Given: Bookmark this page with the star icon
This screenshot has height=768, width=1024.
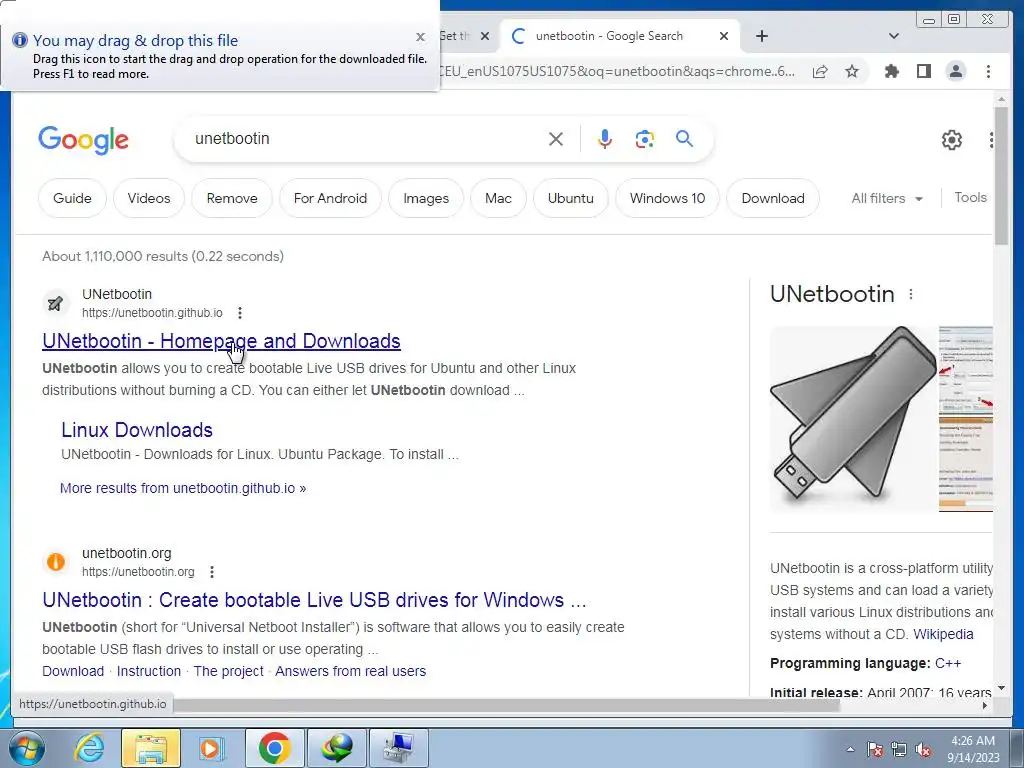Looking at the screenshot, I should [x=852, y=71].
